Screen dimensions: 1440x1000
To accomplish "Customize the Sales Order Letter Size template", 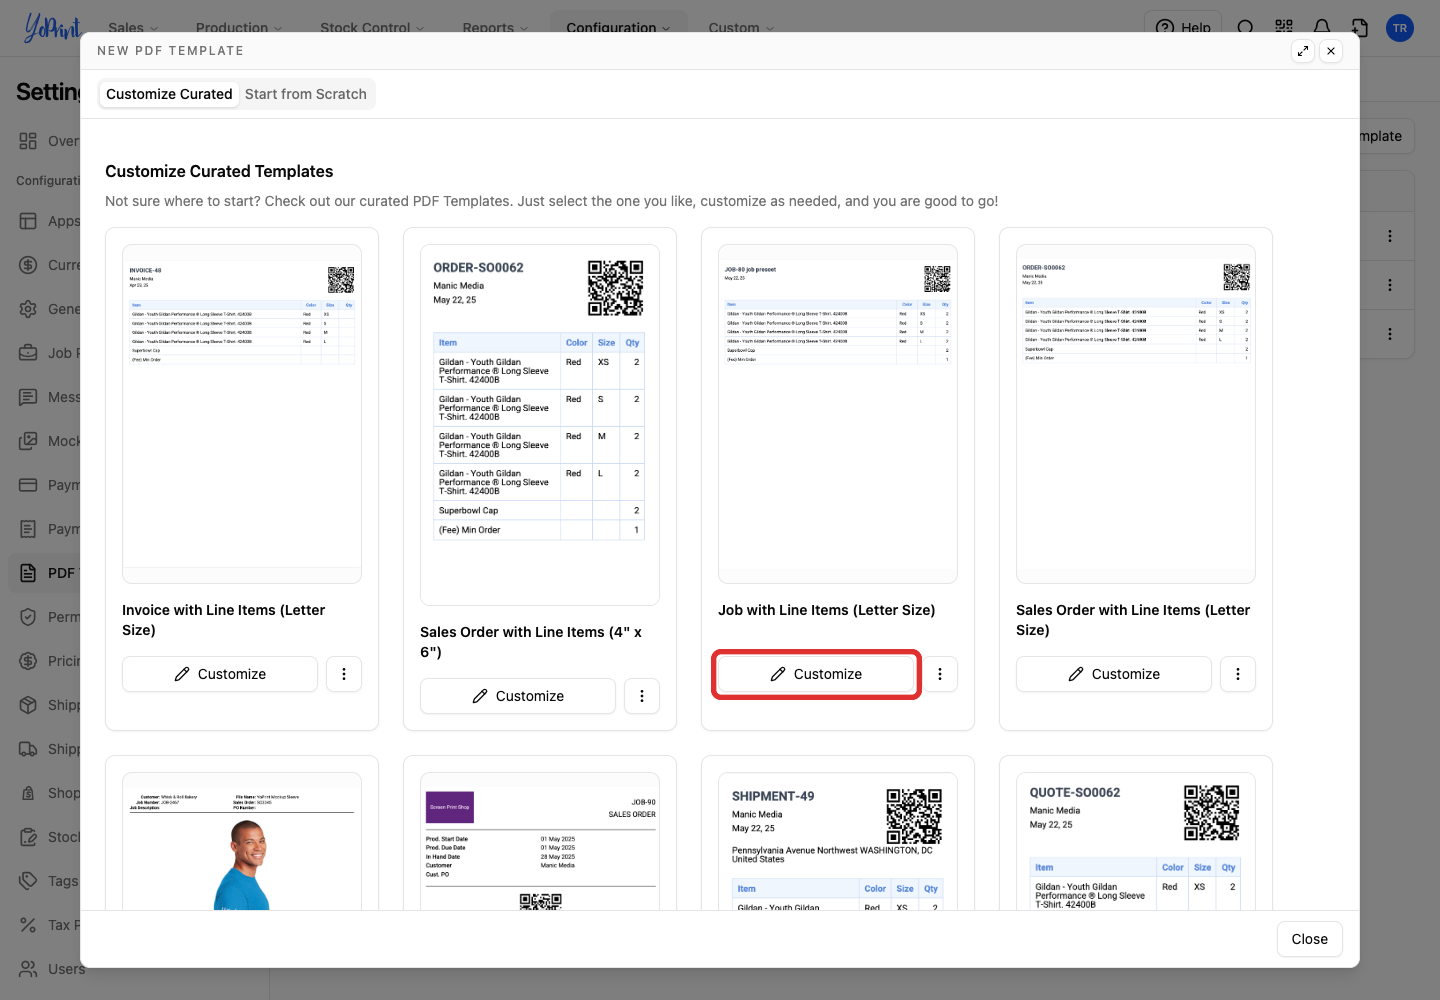I will click(x=1114, y=674).
